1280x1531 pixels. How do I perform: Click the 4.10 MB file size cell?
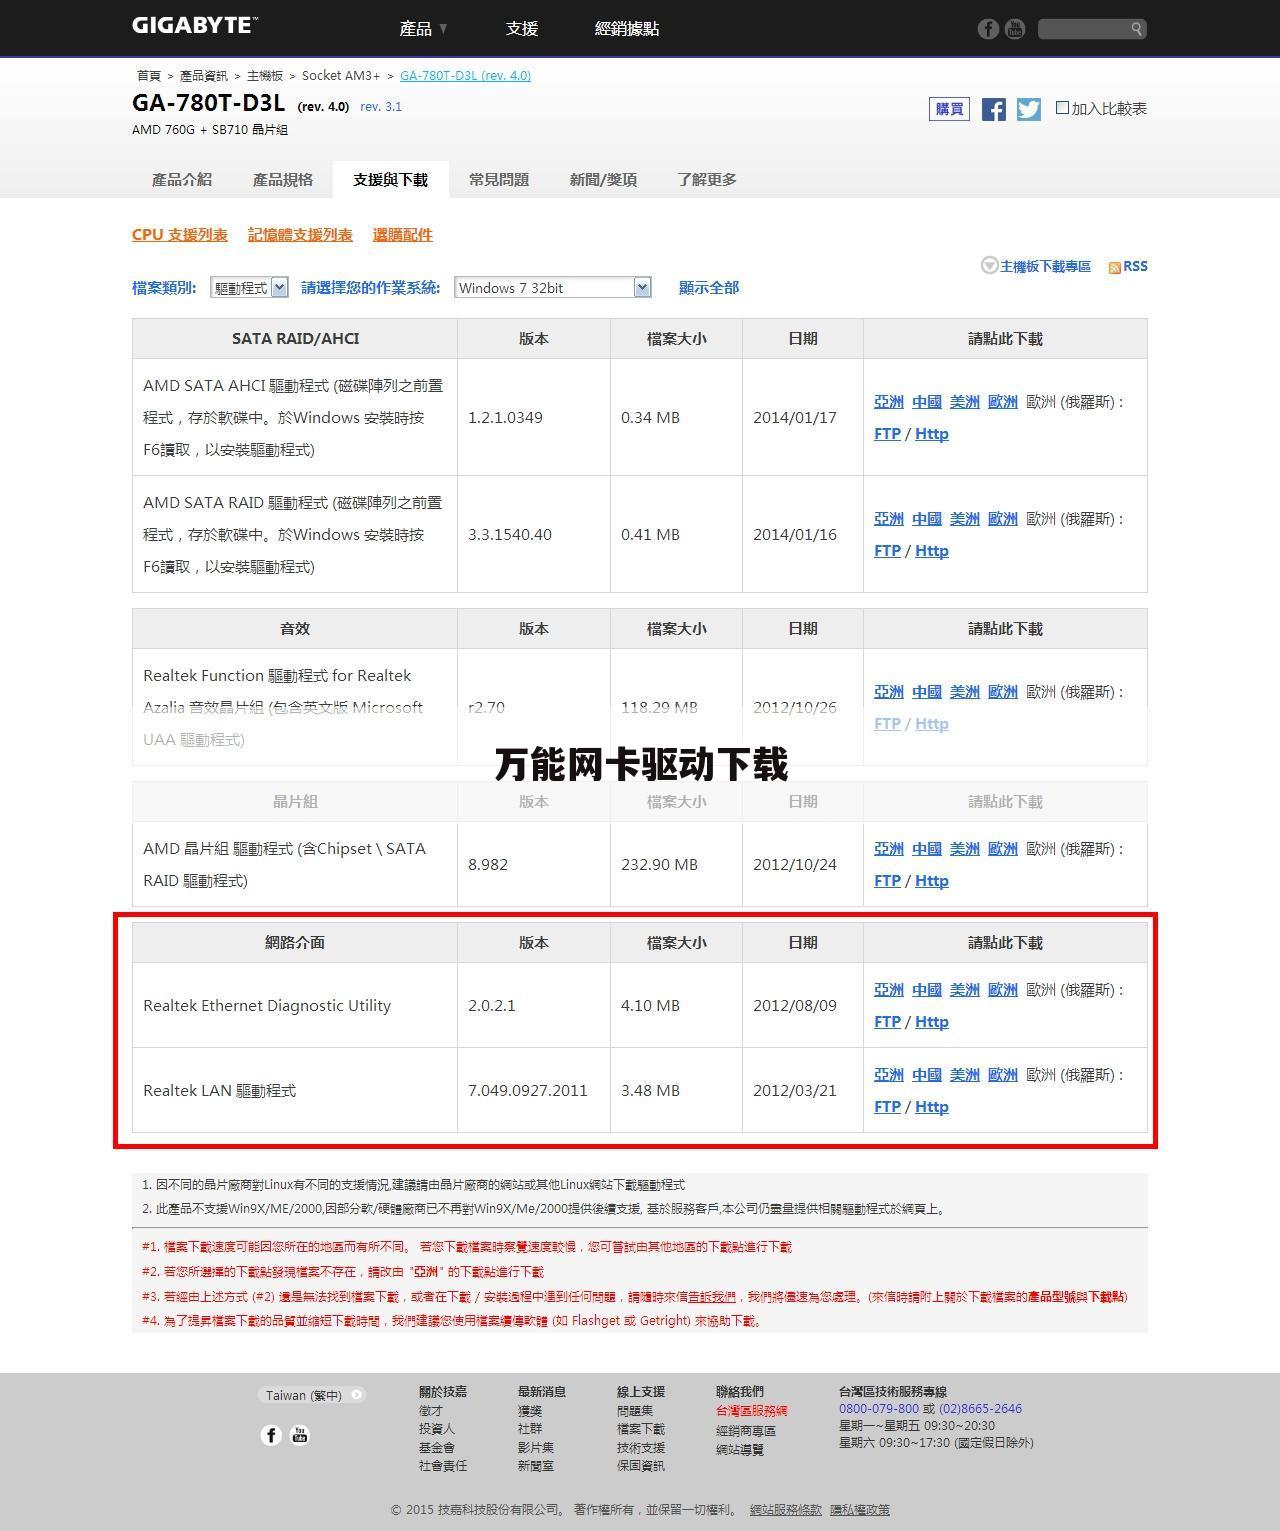point(676,1006)
